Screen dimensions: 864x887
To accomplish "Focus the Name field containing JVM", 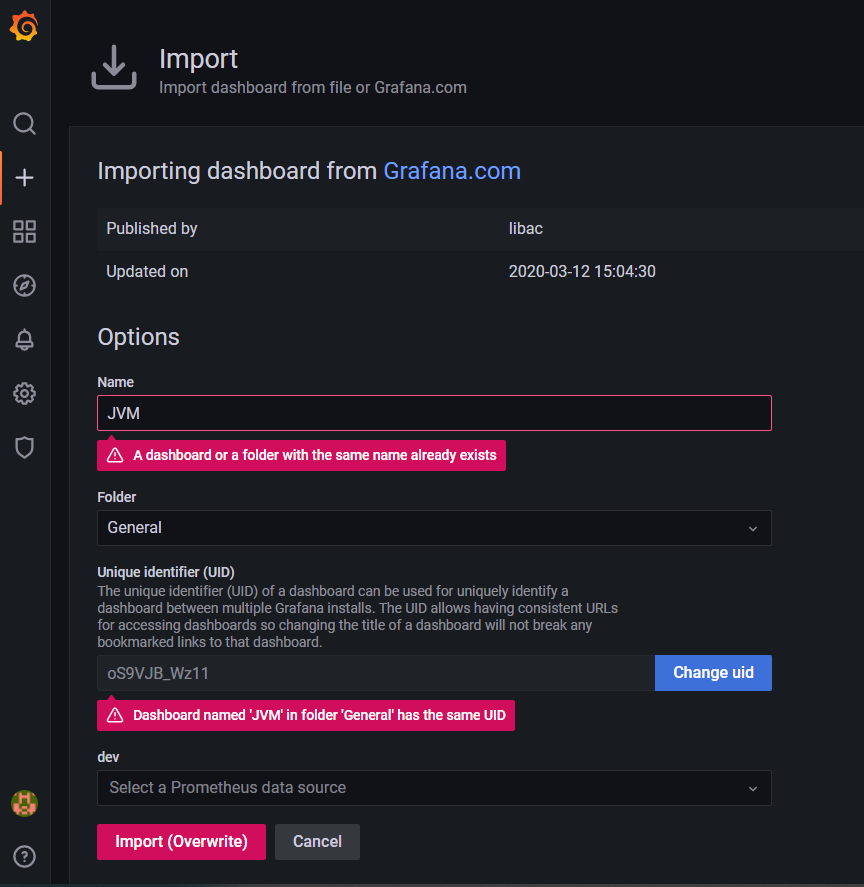I will [x=434, y=413].
